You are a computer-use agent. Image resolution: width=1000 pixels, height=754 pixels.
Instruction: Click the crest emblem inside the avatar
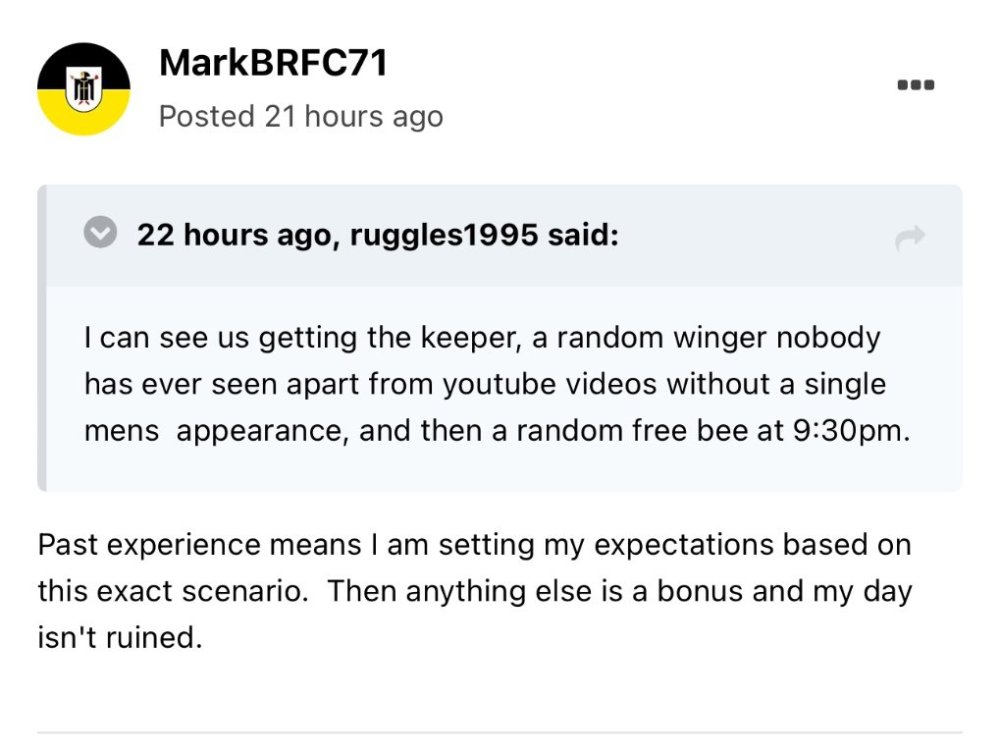pyautogui.click(x=83, y=88)
